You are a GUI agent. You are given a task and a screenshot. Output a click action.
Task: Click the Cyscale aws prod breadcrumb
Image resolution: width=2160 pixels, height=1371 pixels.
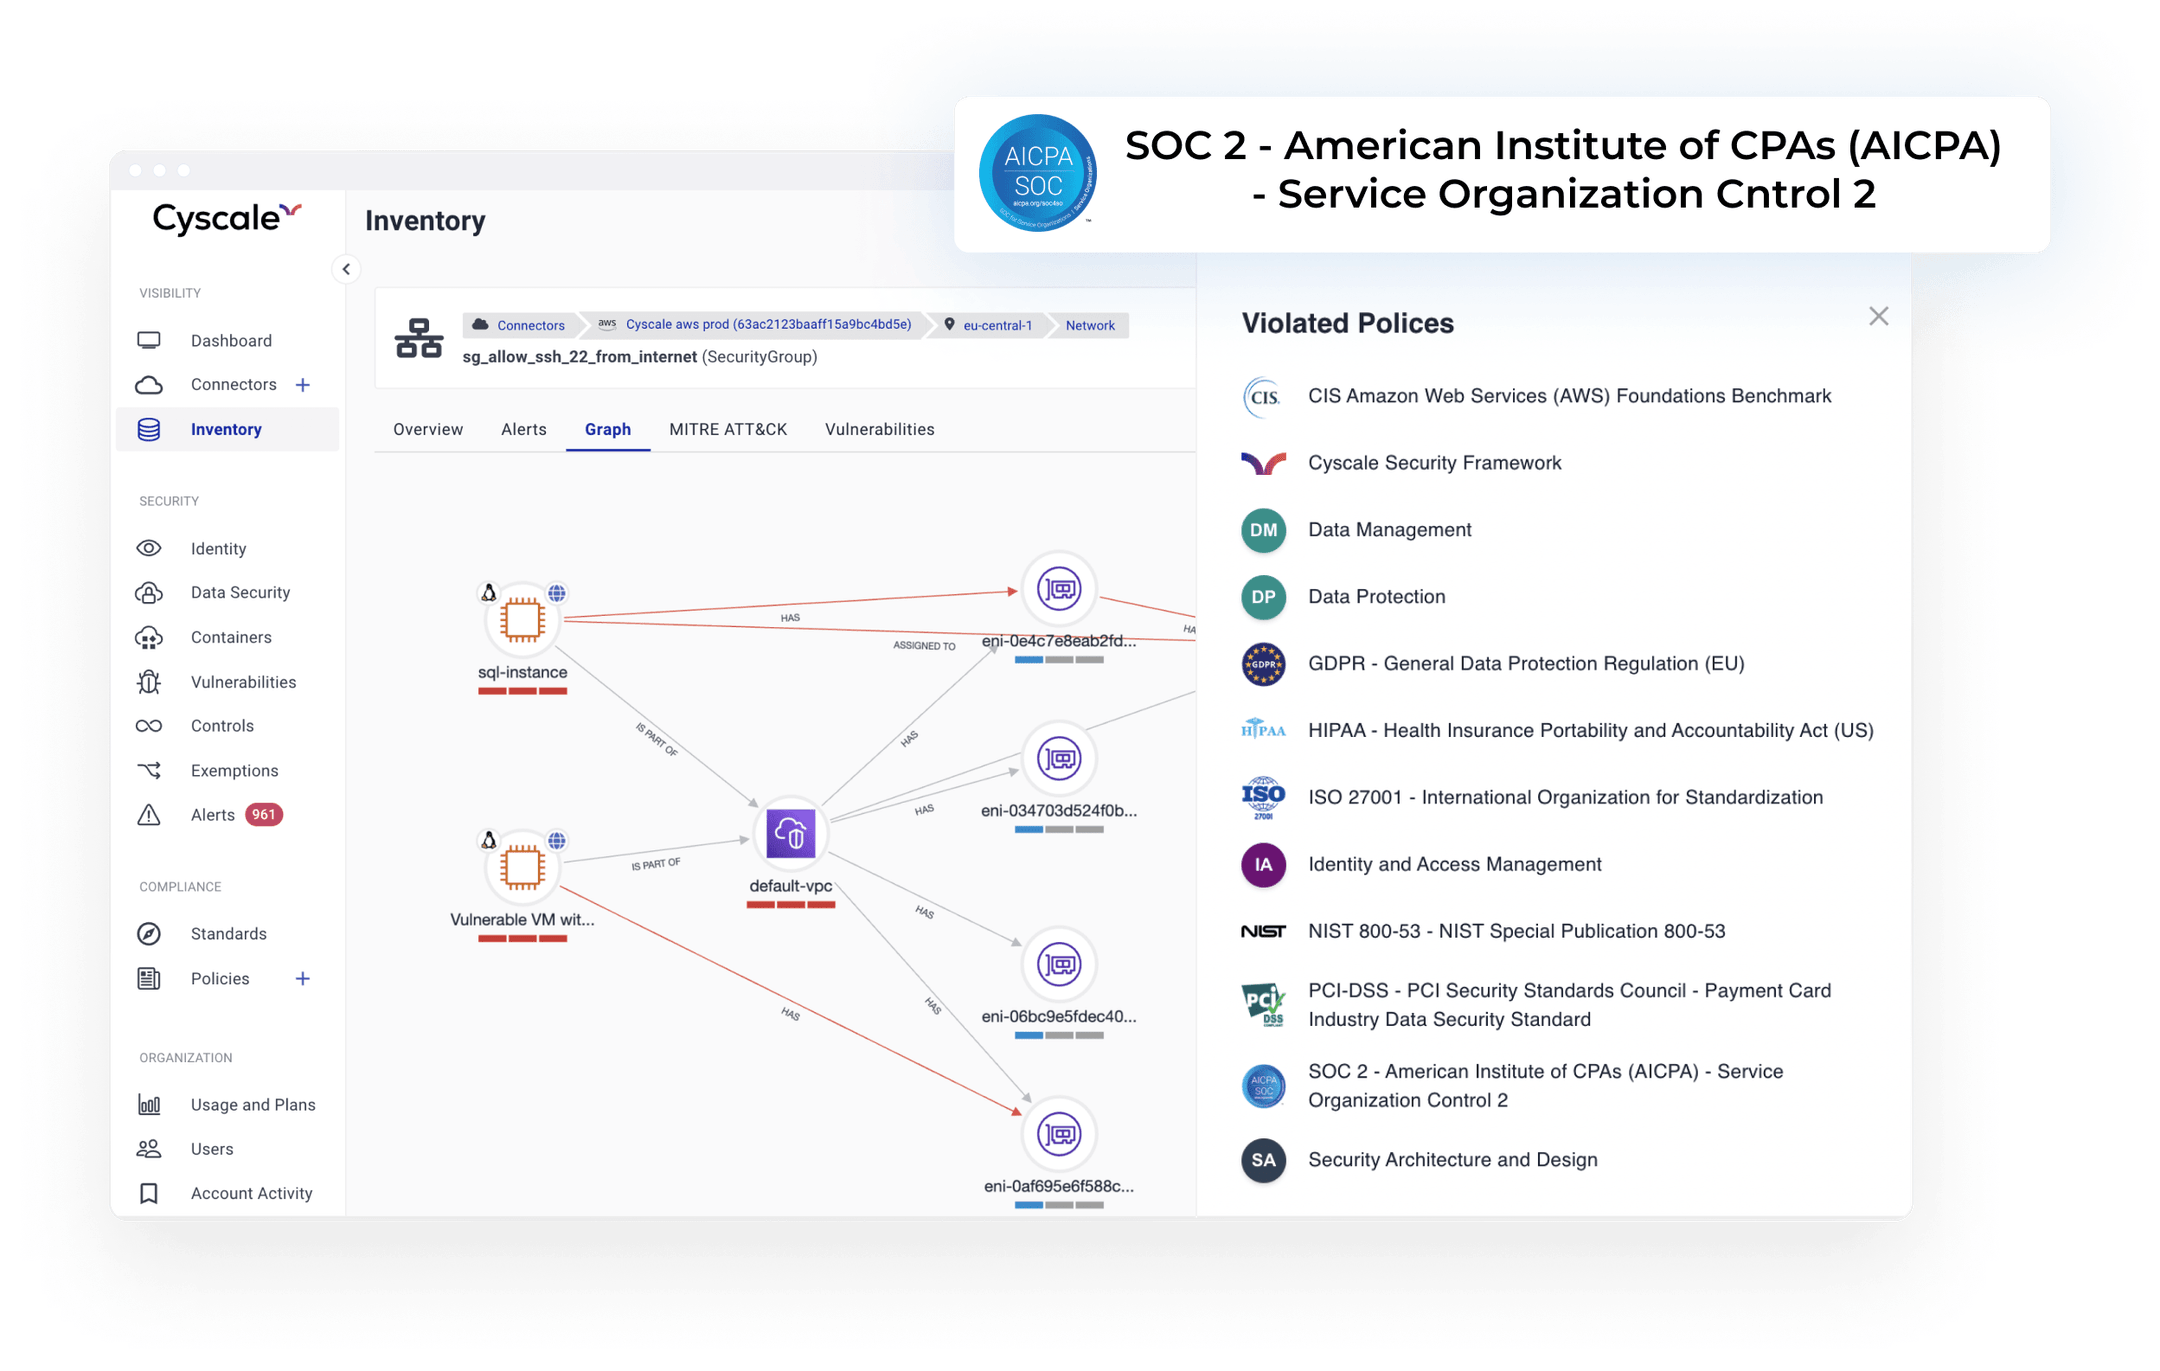tap(756, 325)
